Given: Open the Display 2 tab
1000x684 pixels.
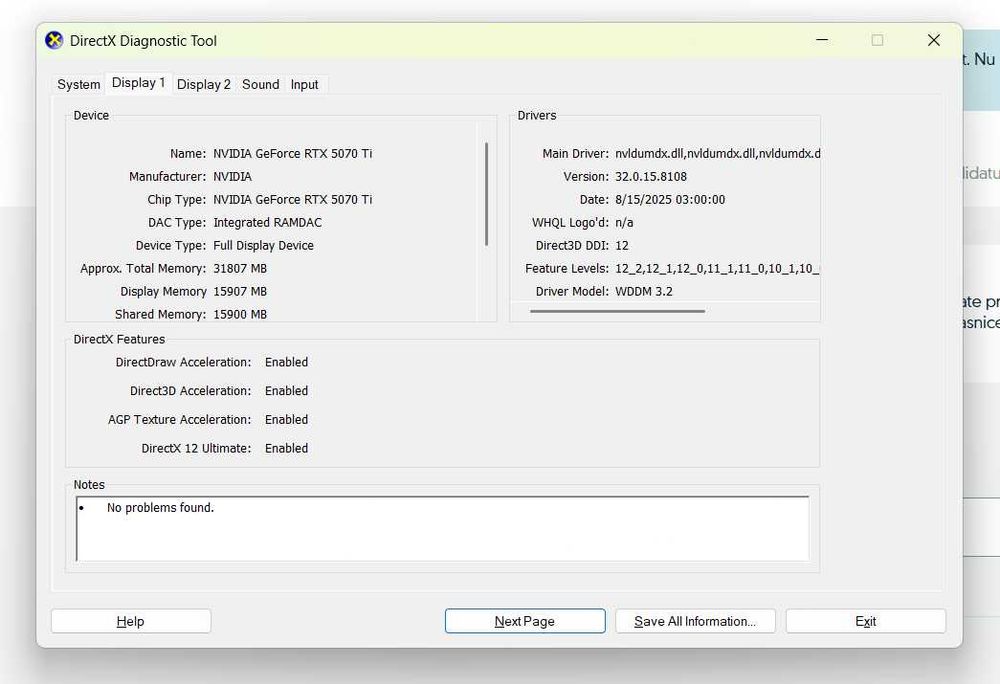Looking at the screenshot, I should [x=203, y=84].
